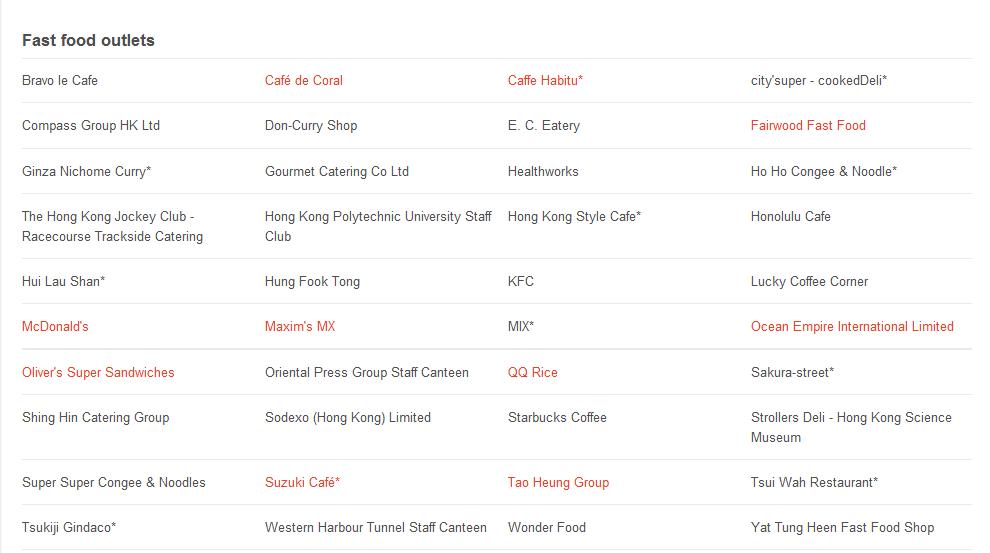The width and height of the screenshot is (990, 553).
Task: Click the Tsui Wah Restaurant* entry
Action: coord(814,483)
